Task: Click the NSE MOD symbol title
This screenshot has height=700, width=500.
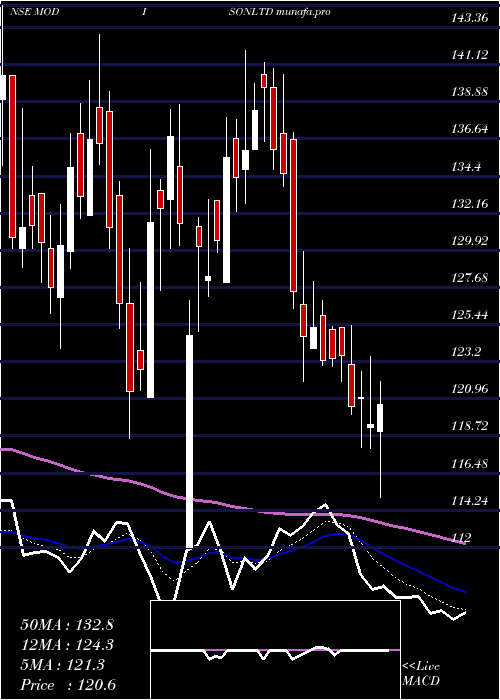Action: click(x=34, y=12)
